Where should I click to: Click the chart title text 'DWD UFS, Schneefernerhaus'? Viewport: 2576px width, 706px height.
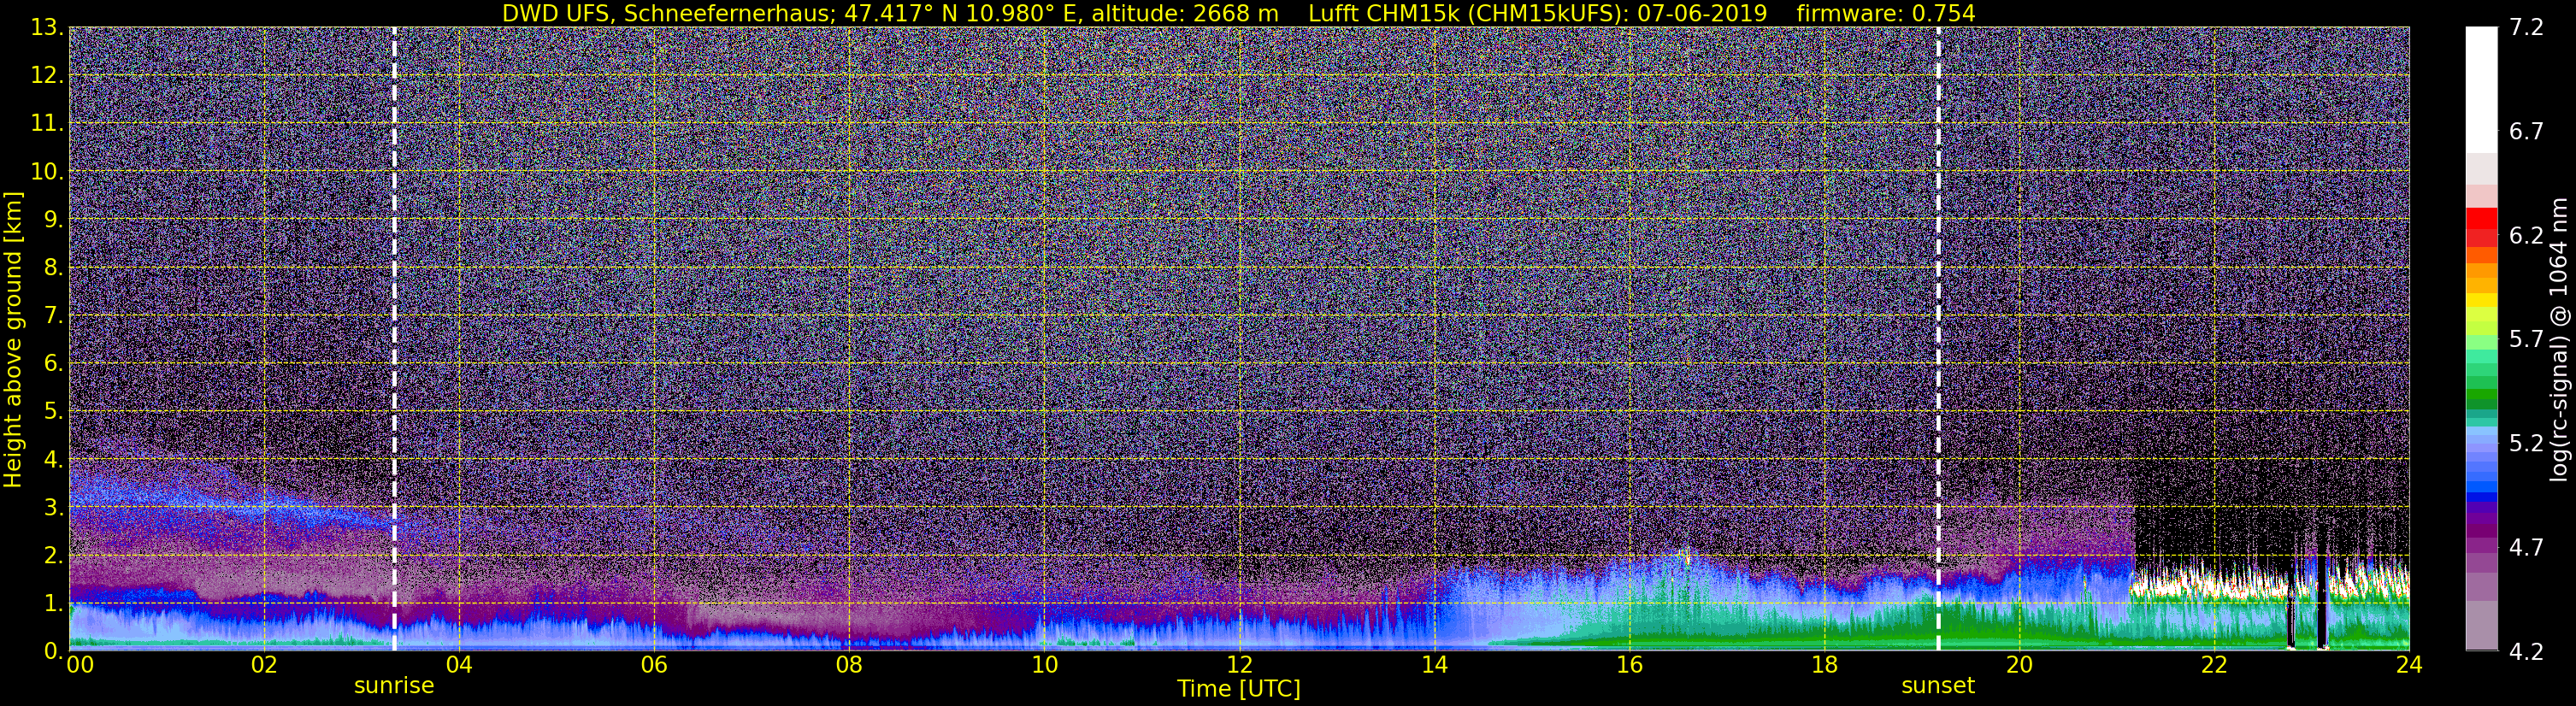click(666, 13)
